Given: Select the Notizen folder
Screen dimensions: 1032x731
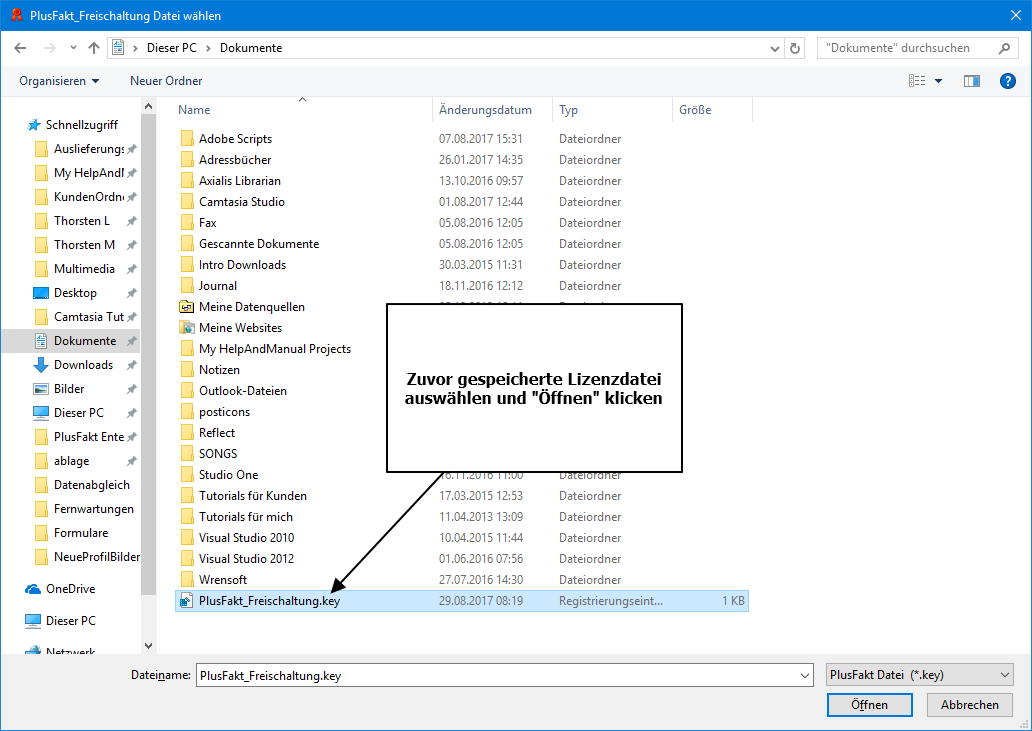Looking at the screenshot, I should (x=219, y=370).
